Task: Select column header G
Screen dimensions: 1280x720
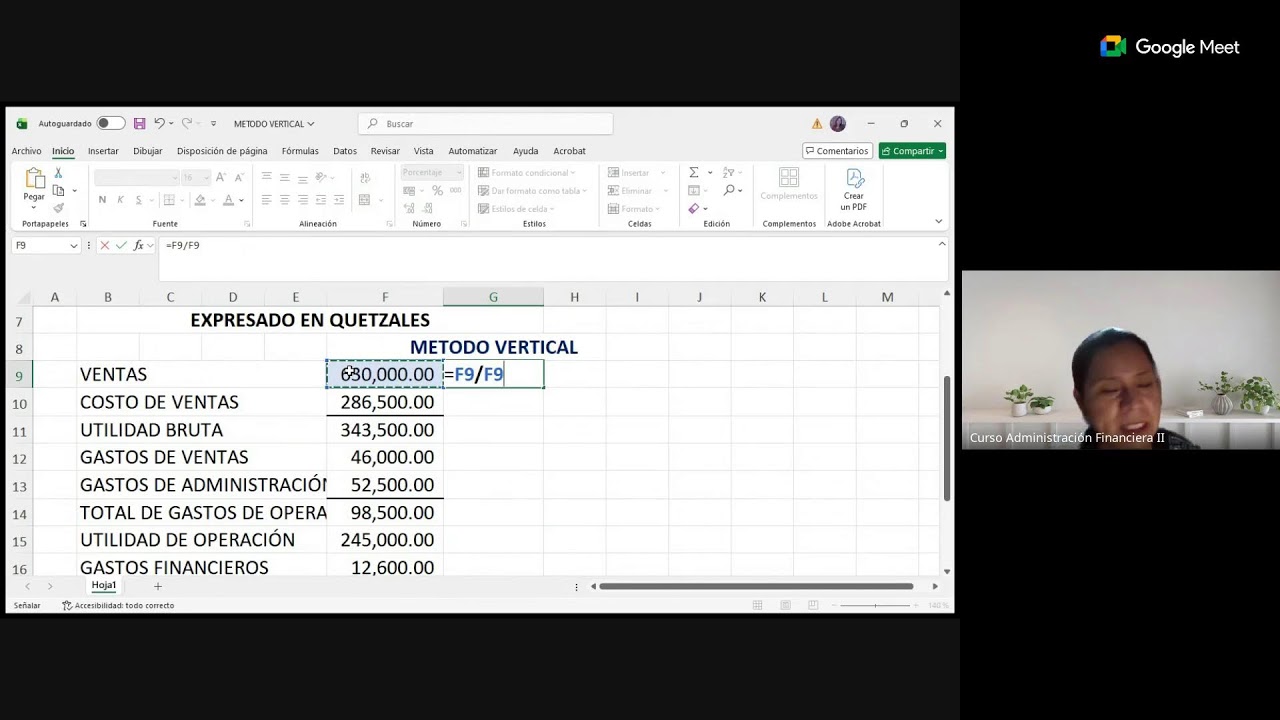Action: tap(493, 297)
